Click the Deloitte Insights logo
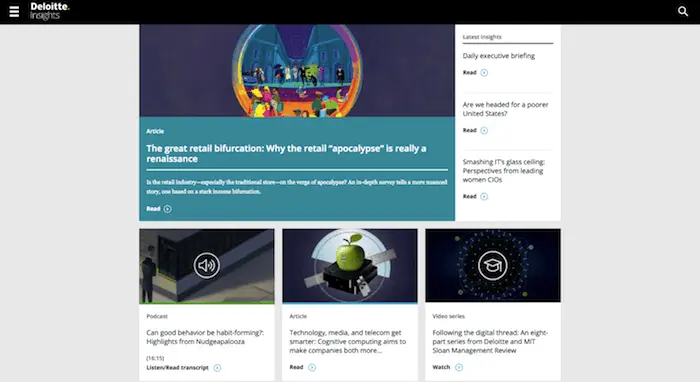 pyautogui.click(x=50, y=11)
